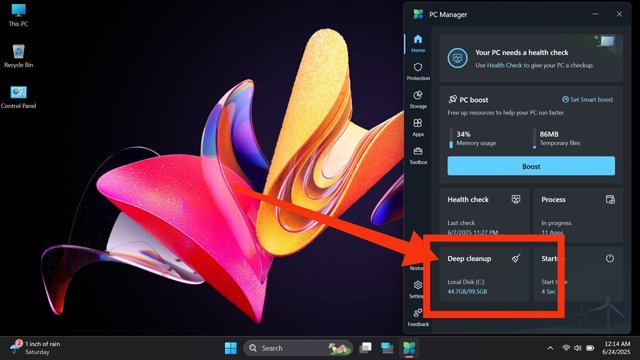The height and width of the screenshot is (360, 640).
Task: Open the Feedback option in the sidebar
Action: coord(418,318)
